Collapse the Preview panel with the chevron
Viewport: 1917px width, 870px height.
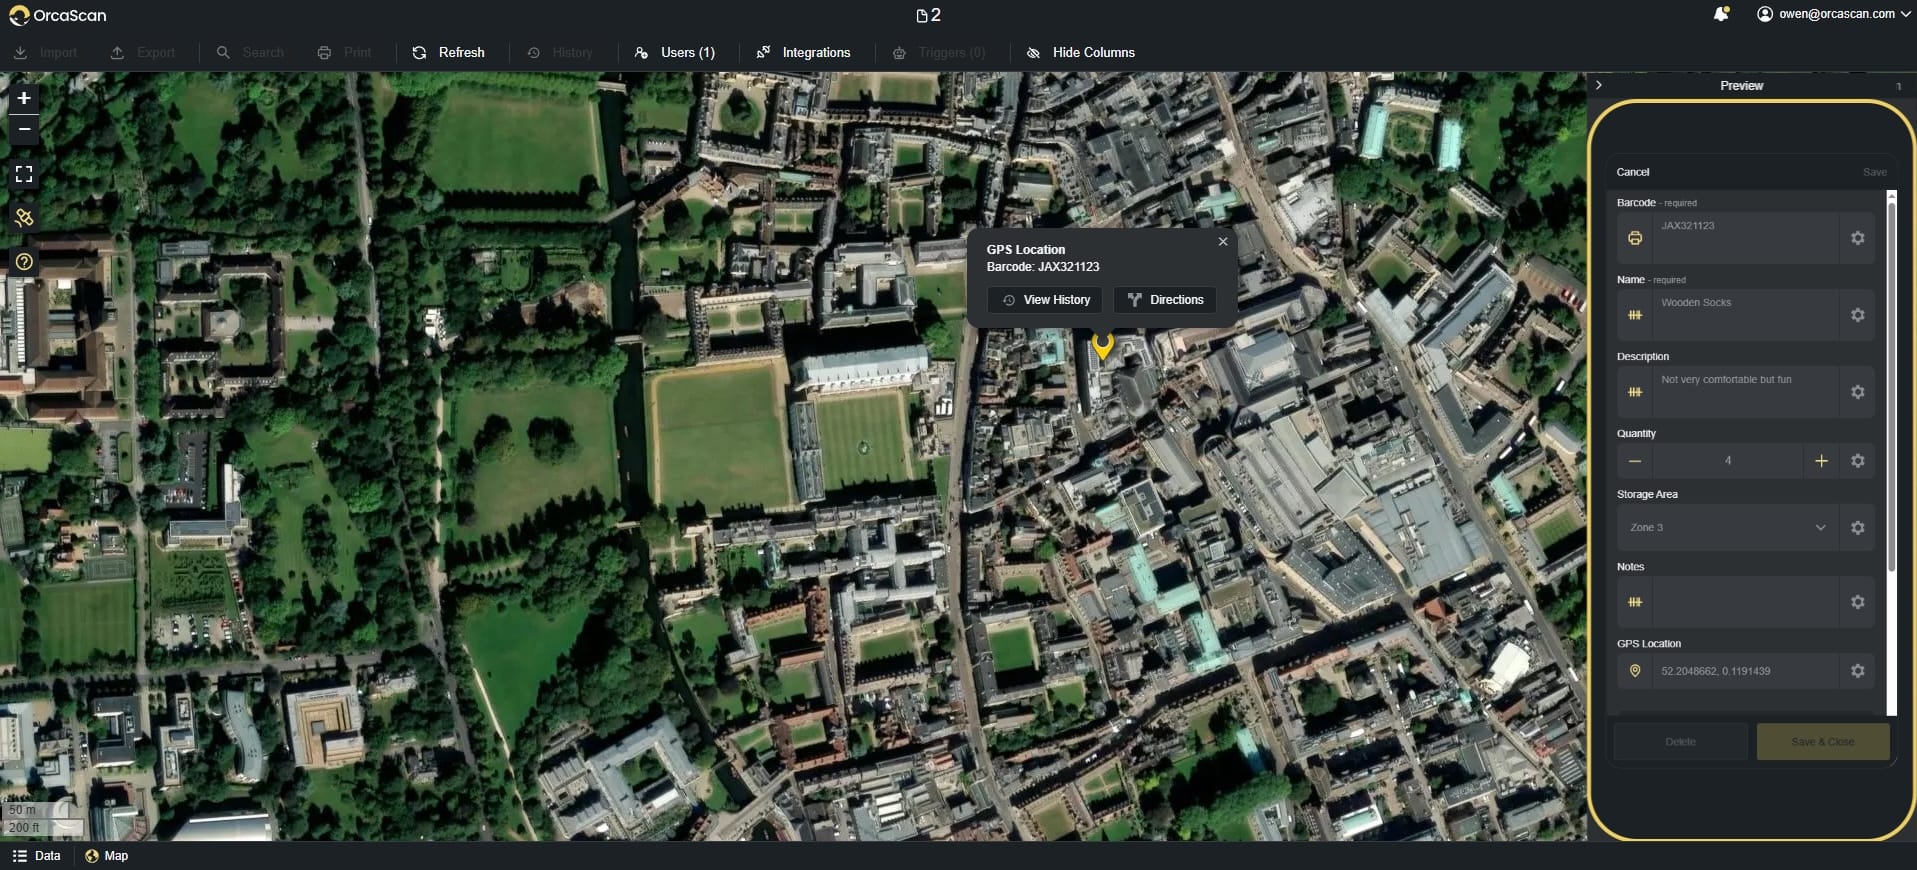[1599, 85]
